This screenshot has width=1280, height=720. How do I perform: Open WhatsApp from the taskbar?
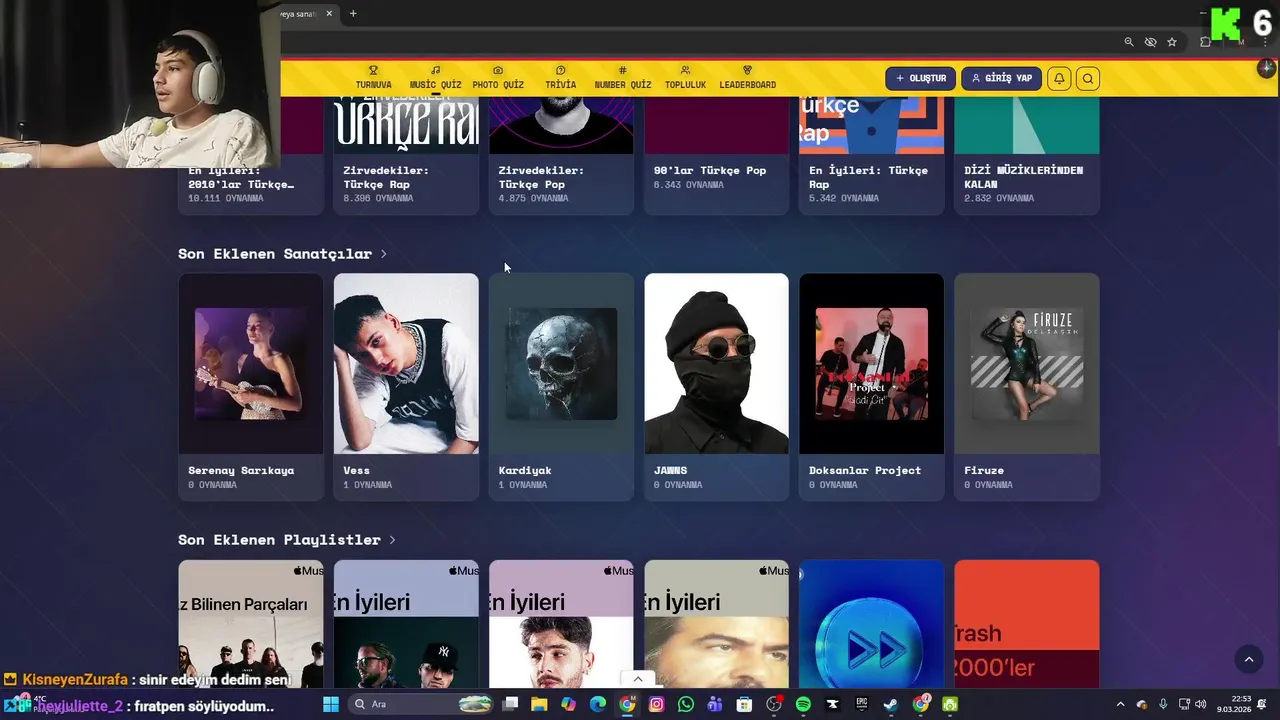[685, 704]
